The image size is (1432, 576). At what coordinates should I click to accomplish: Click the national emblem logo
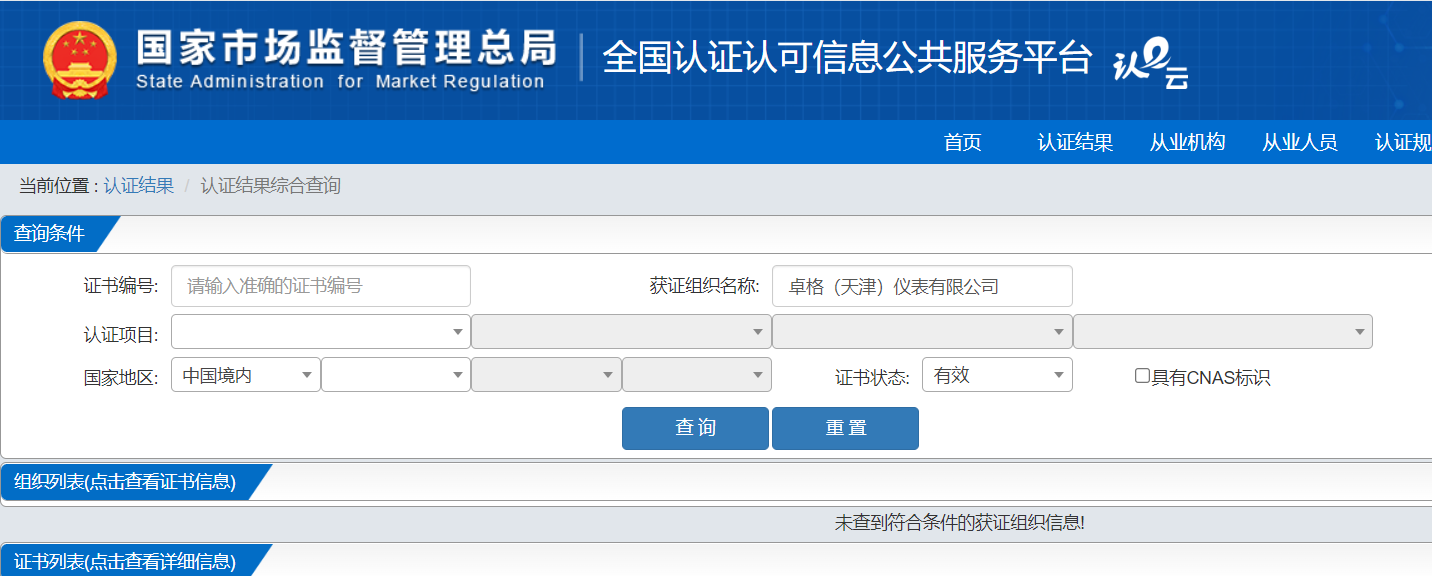(x=80, y=60)
